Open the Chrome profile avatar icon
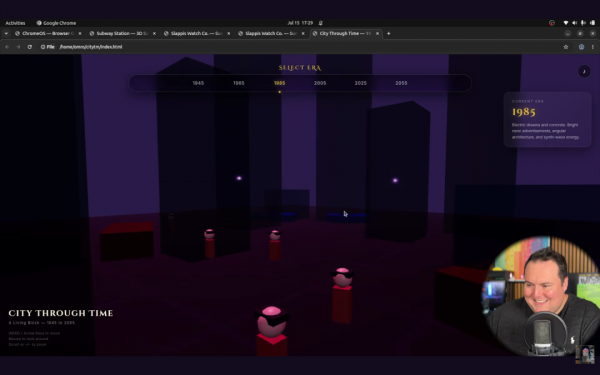The width and height of the screenshot is (600, 375). [x=581, y=47]
